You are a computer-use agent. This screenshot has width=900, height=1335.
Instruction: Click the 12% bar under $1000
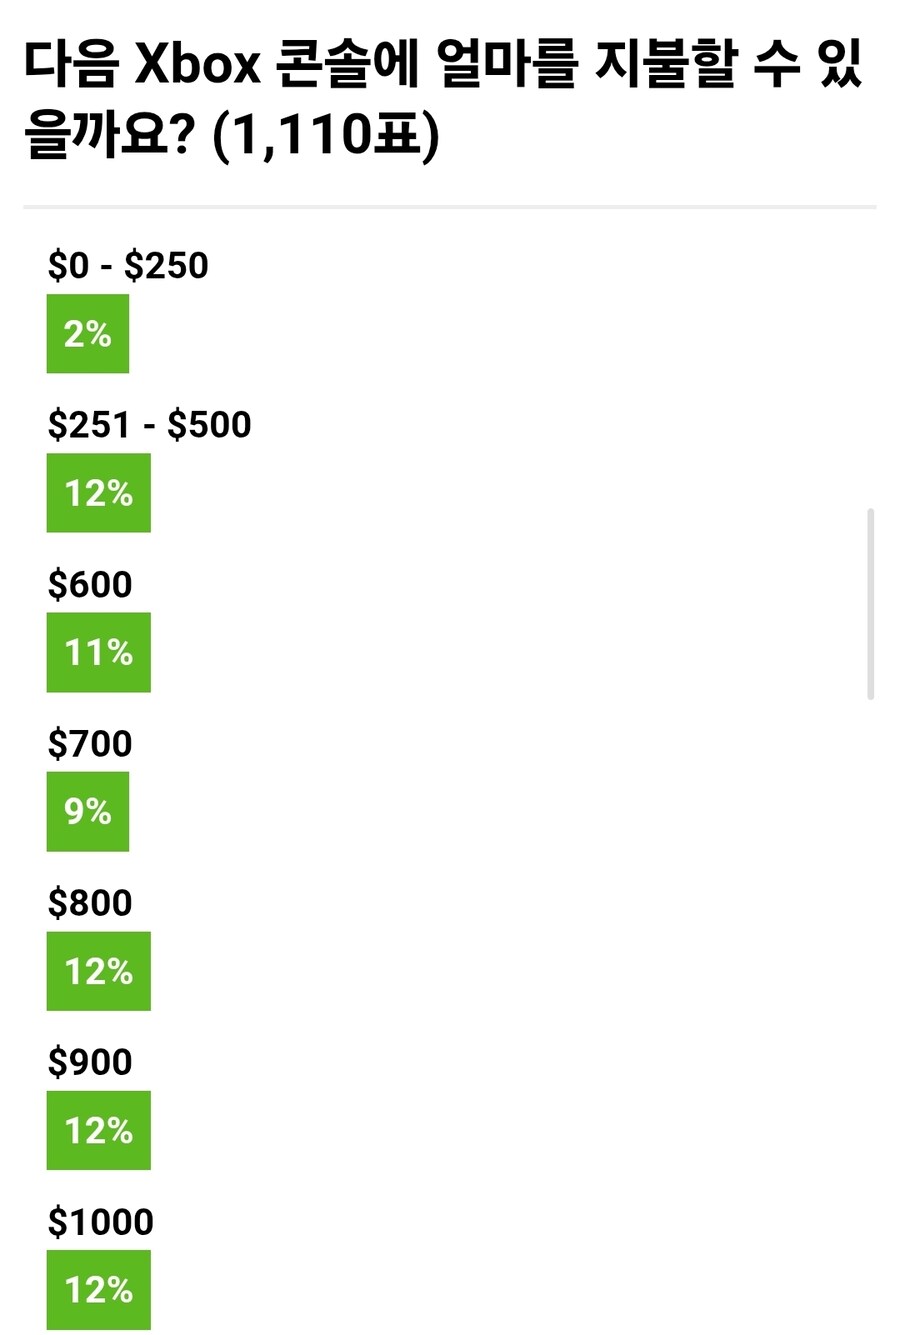pyautogui.click(x=99, y=1290)
